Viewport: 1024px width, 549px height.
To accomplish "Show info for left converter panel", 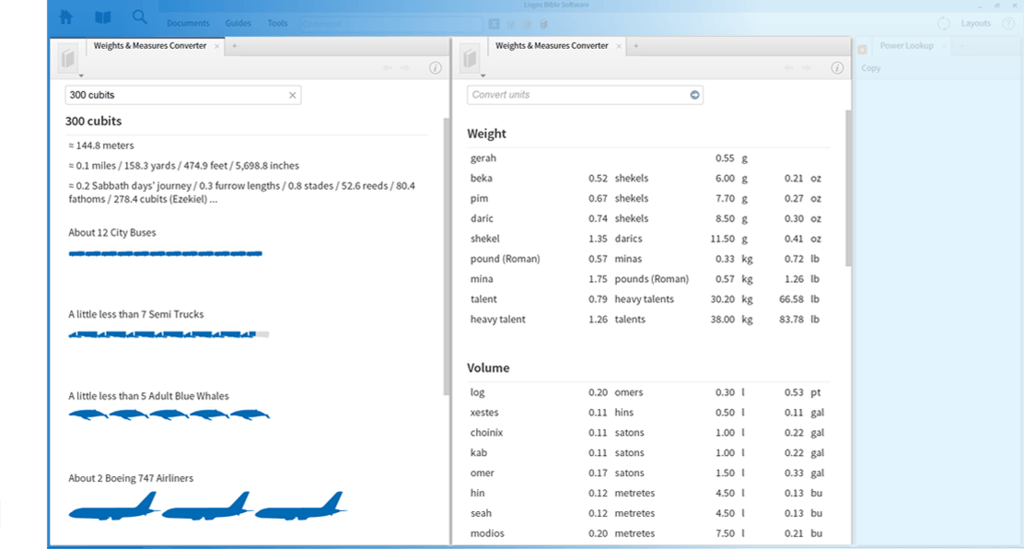I will click(x=435, y=68).
